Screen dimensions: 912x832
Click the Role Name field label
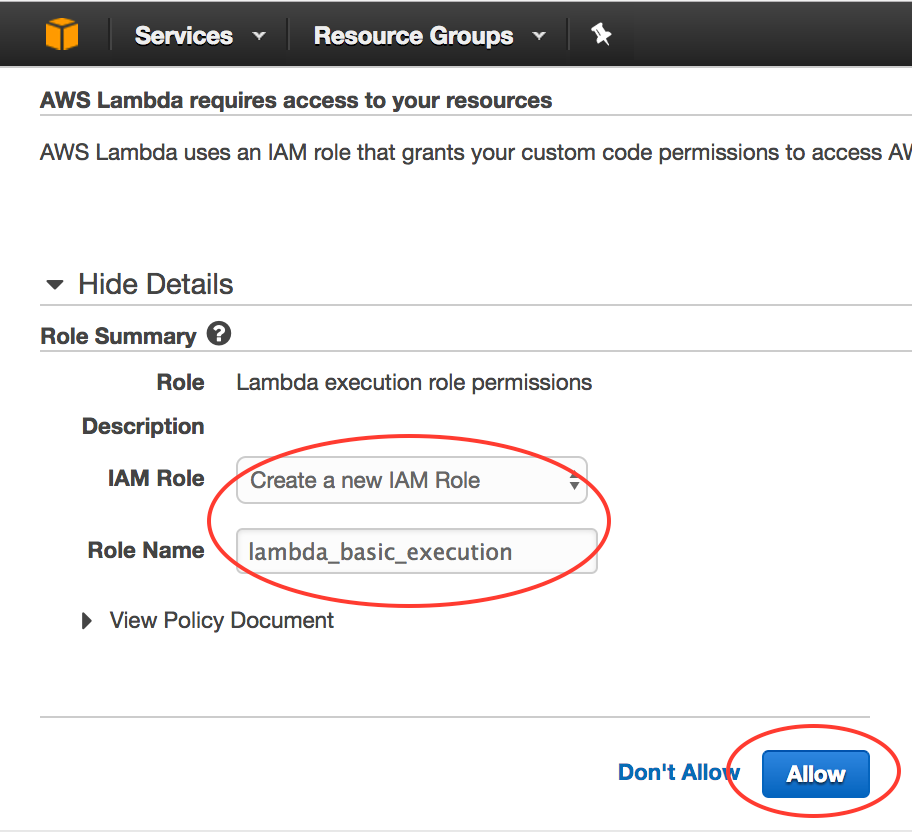pos(146,550)
